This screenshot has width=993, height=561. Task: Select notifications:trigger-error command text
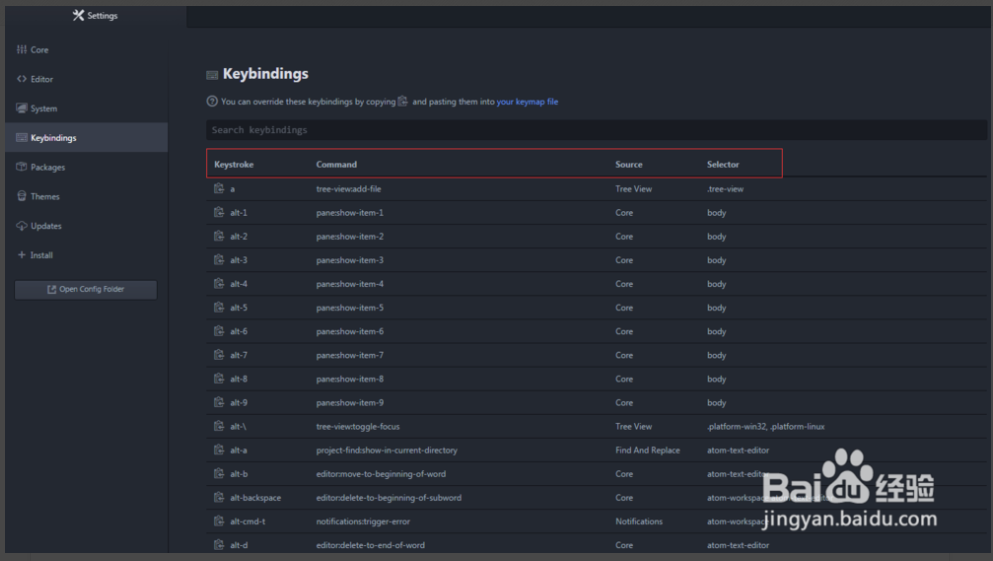coord(363,521)
